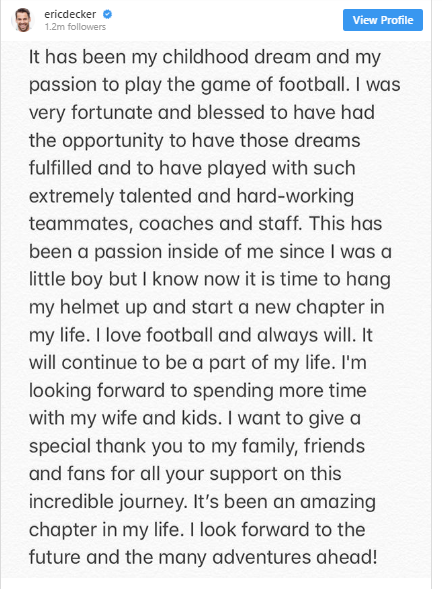Viewport: 442px width, 589px height.
Task: Click the word 'hard-working' in the post
Action: pyautogui.click(x=295, y=196)
